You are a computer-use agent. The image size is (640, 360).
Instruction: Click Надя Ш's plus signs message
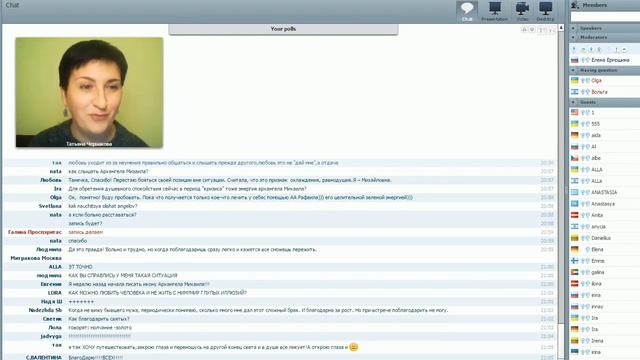[x=81, y=302]
